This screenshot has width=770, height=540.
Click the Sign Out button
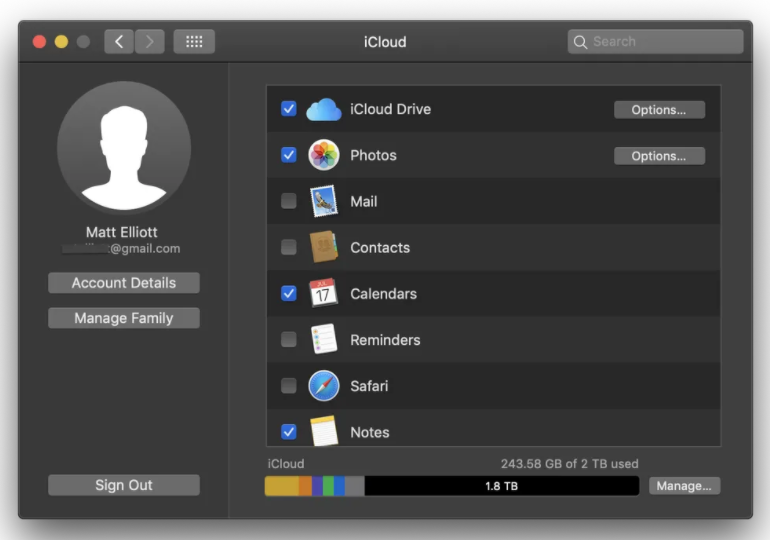coord(124,485)
